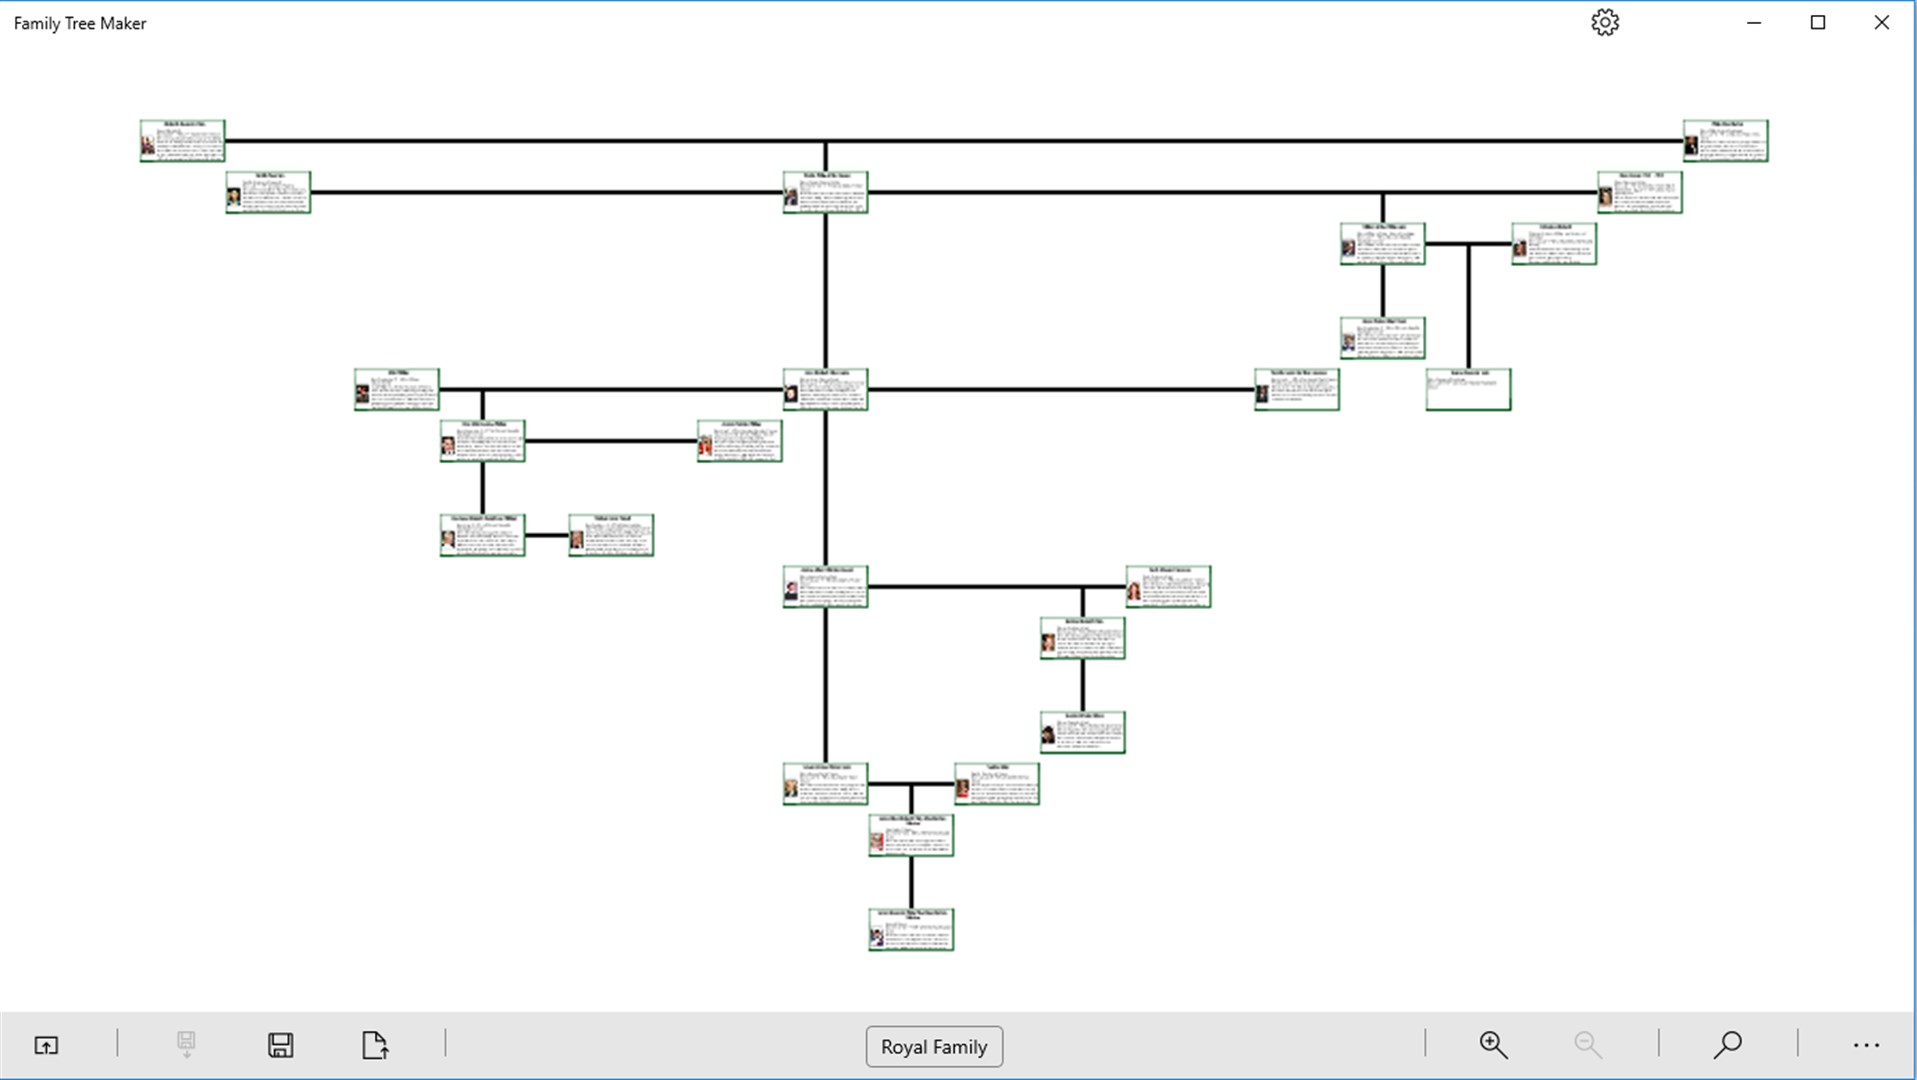Click the export chart icon
The image size is (1917, 1080).
pyautogui.click(x=374, y=1045)
